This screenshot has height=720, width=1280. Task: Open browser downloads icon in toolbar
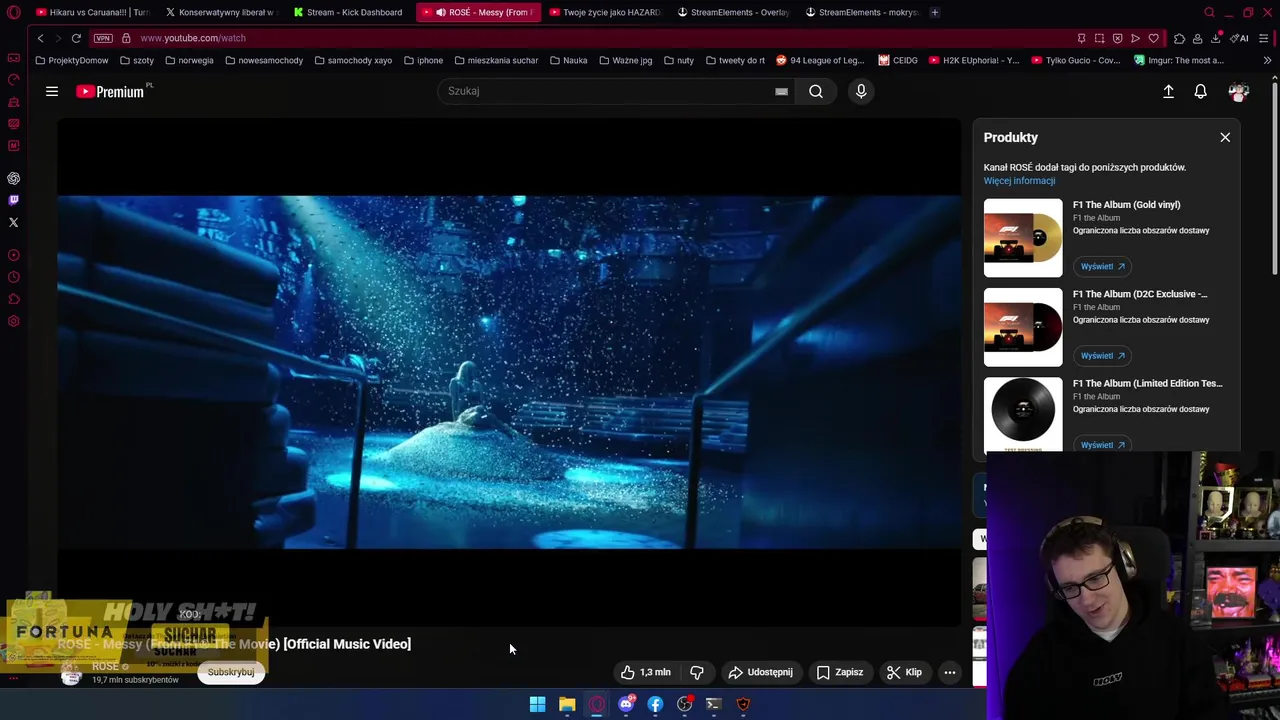click(1215, 38)
